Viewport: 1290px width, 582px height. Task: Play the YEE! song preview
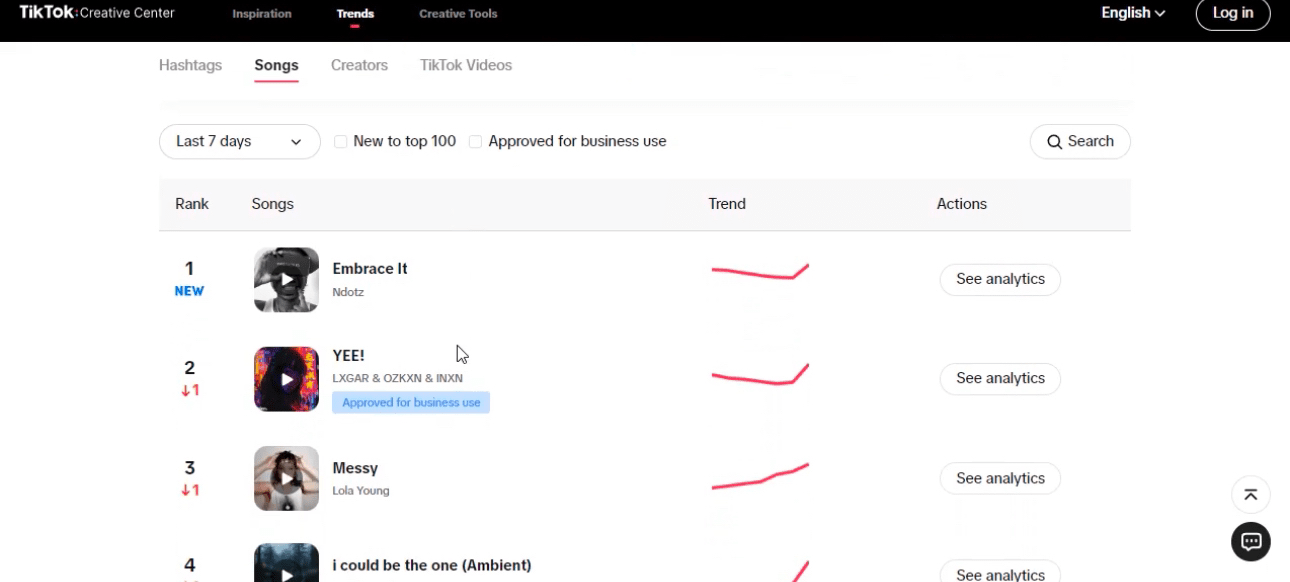tap(286, 379)
